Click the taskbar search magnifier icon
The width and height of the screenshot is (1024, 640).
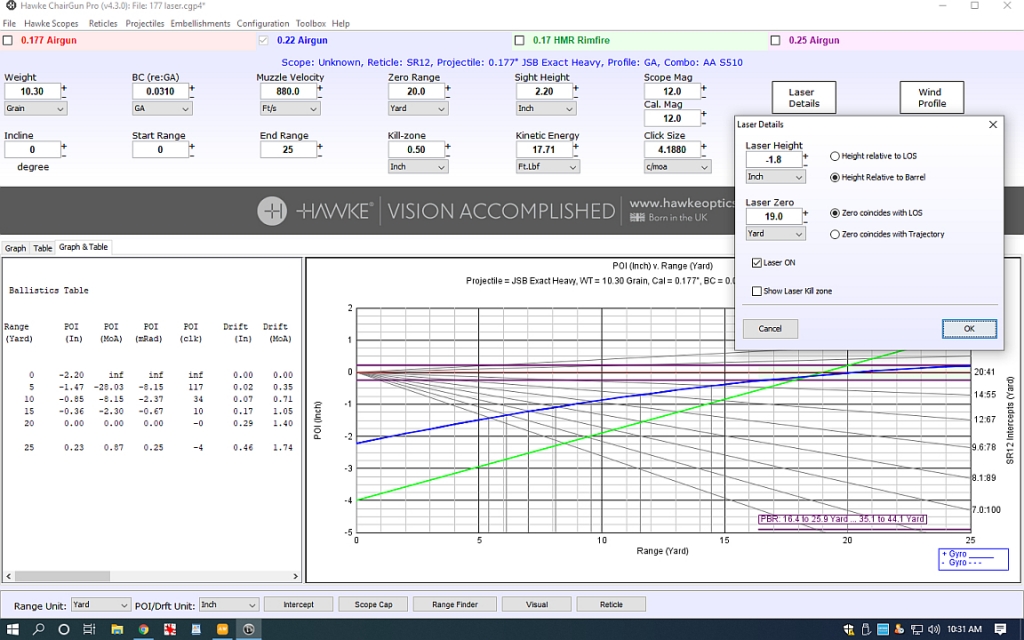pyautogui.click(x=38, y=630)
